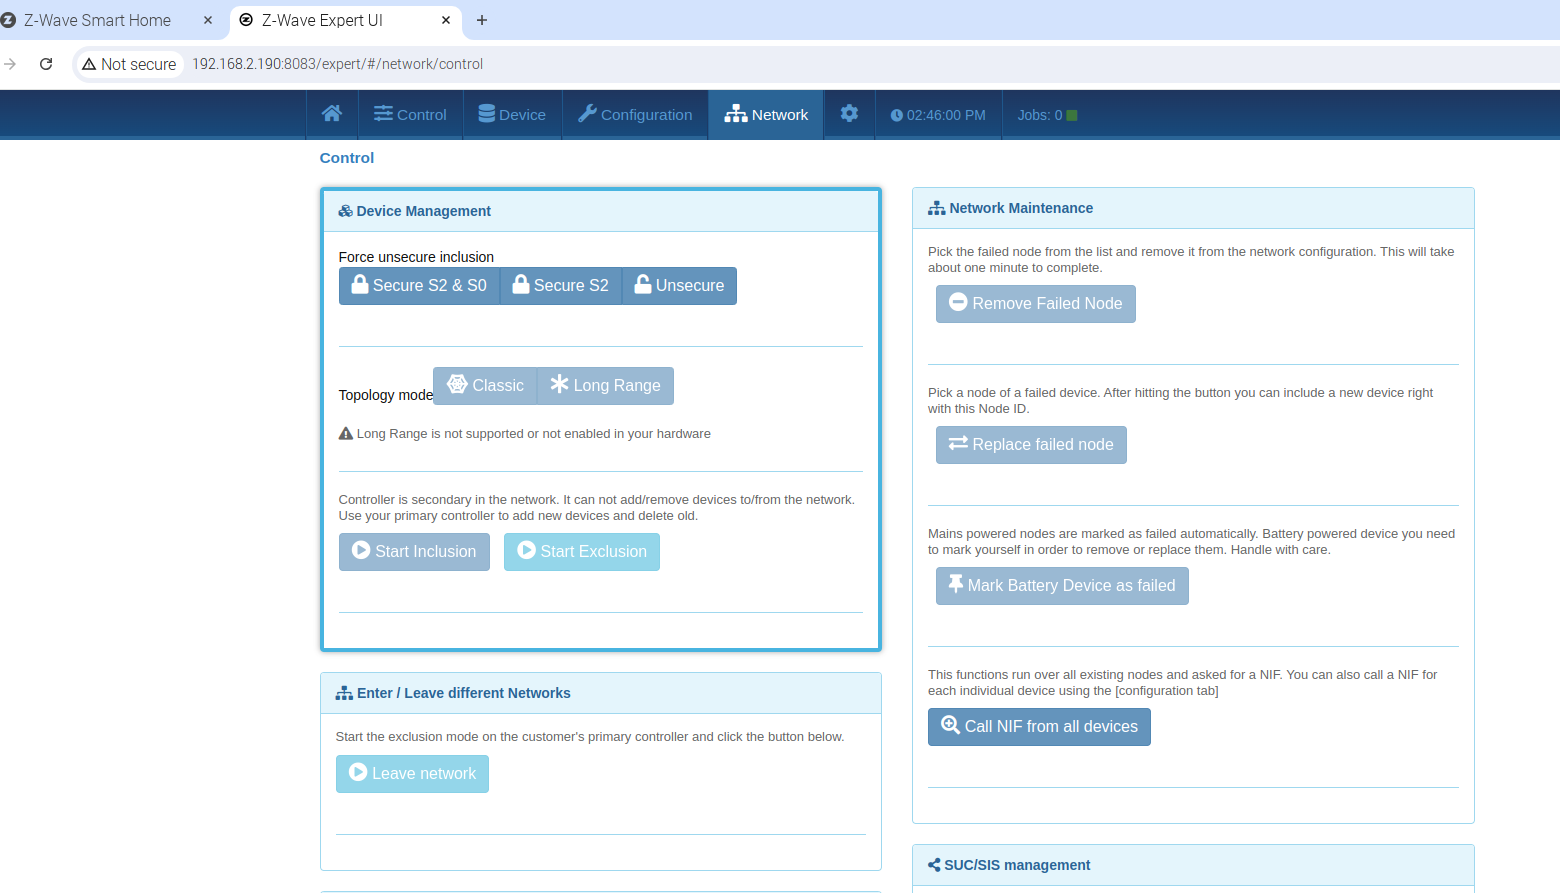Open new browser tab with plus icon
1560x893 pixels.
point(482,20)
